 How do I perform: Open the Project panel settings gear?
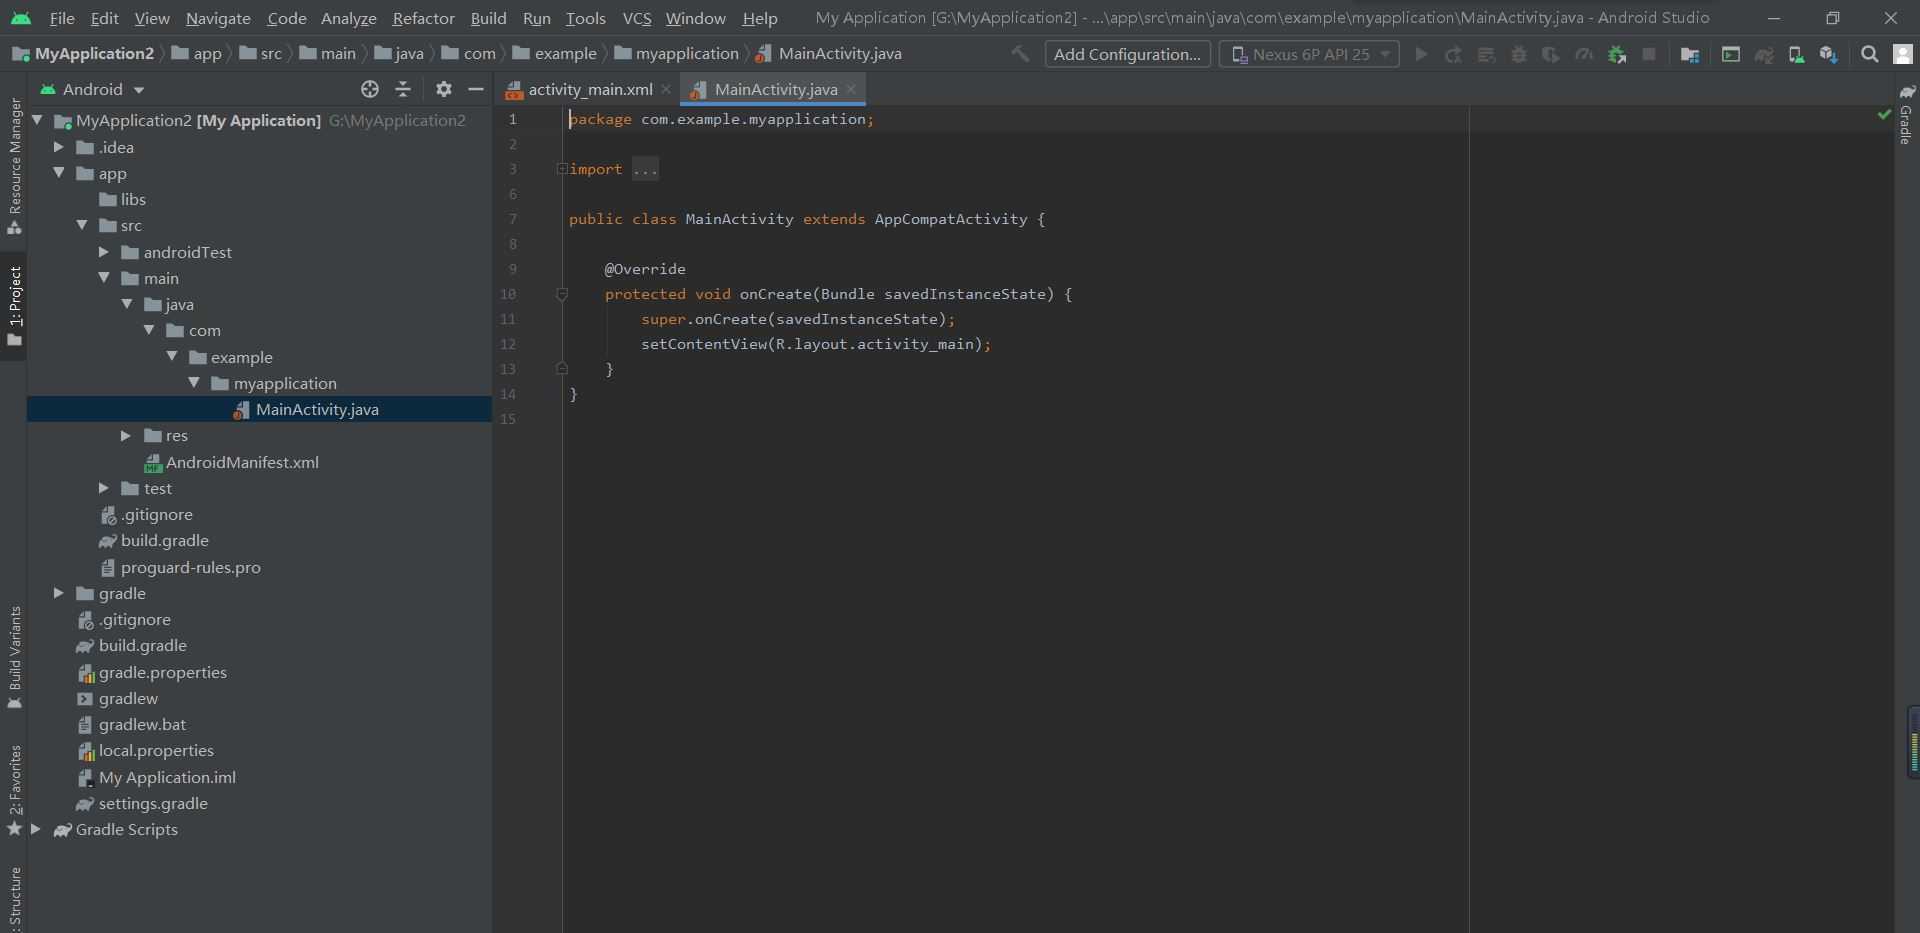tap(444, 89)
